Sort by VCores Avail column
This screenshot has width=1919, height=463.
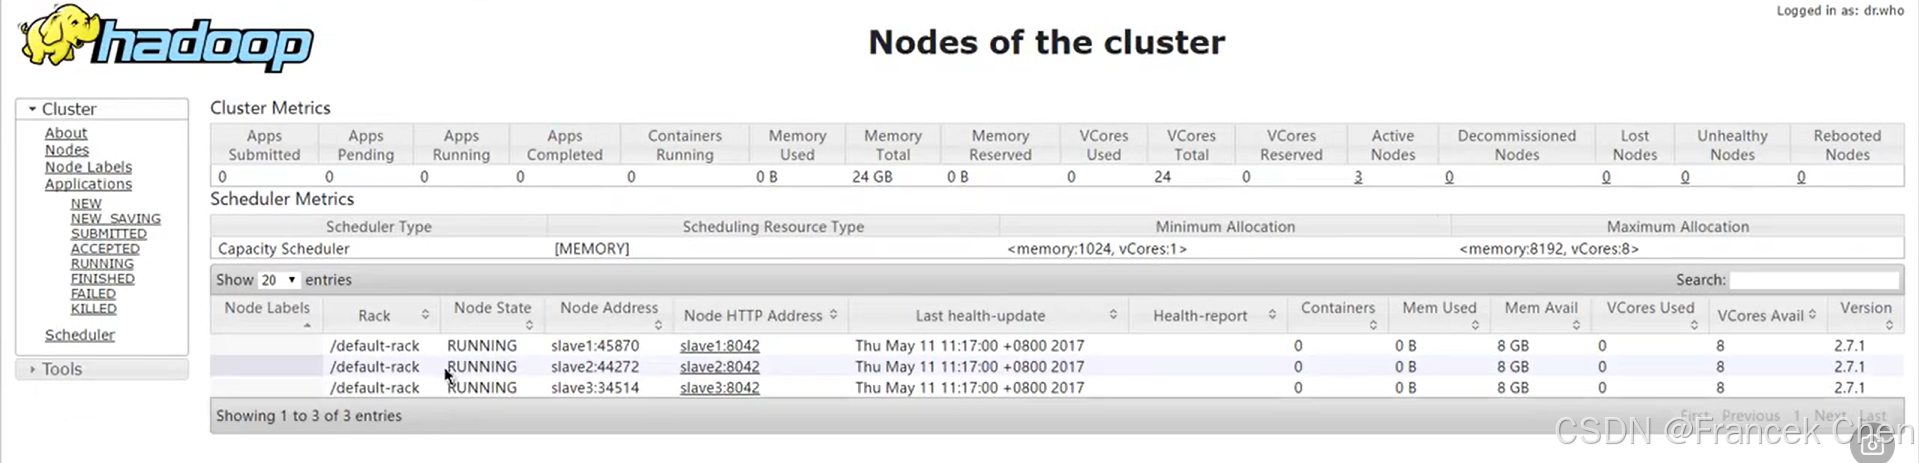[x=1812, y=315]
